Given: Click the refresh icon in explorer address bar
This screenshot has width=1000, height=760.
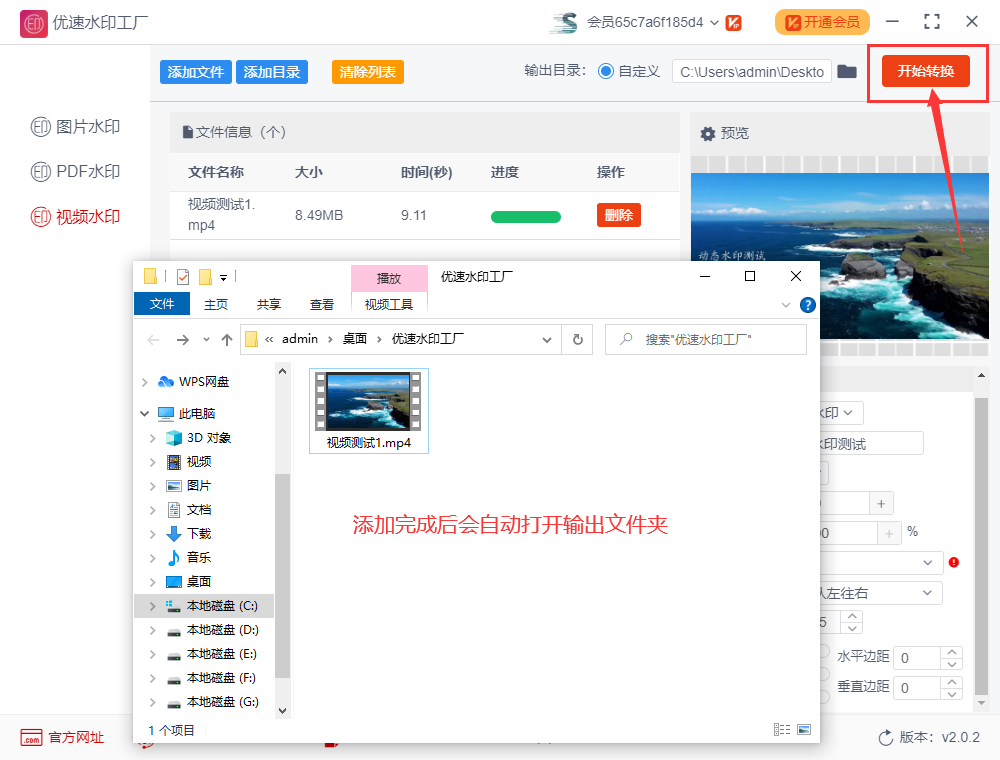Looking at the screenshot, I should coord(578,339).
